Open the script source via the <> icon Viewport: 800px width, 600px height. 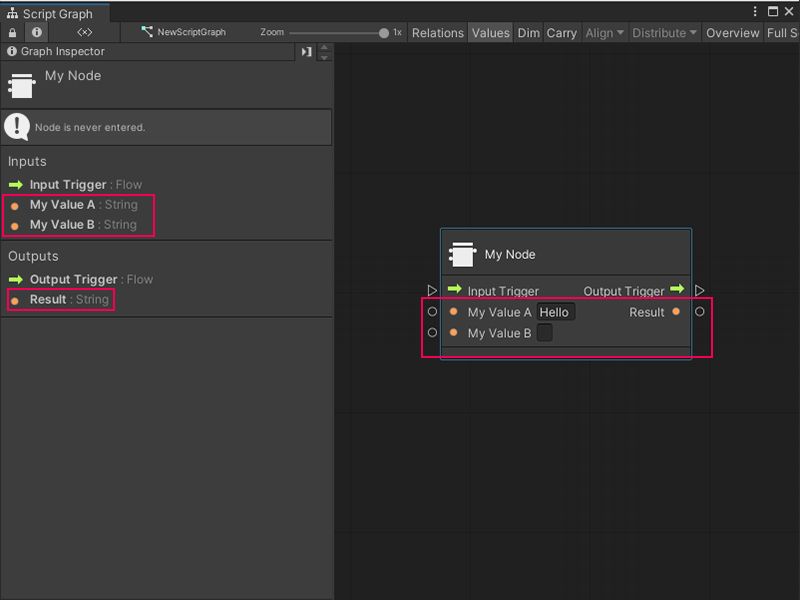tap(84, 32)
